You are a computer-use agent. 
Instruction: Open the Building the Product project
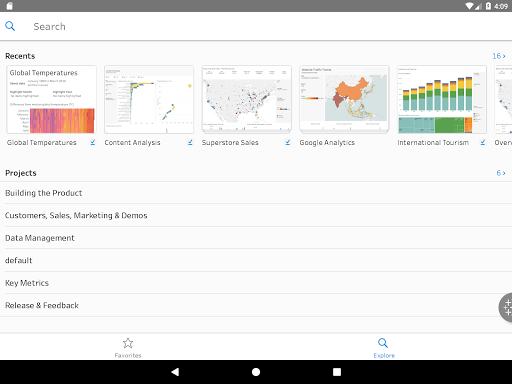(x=256, y=193)
